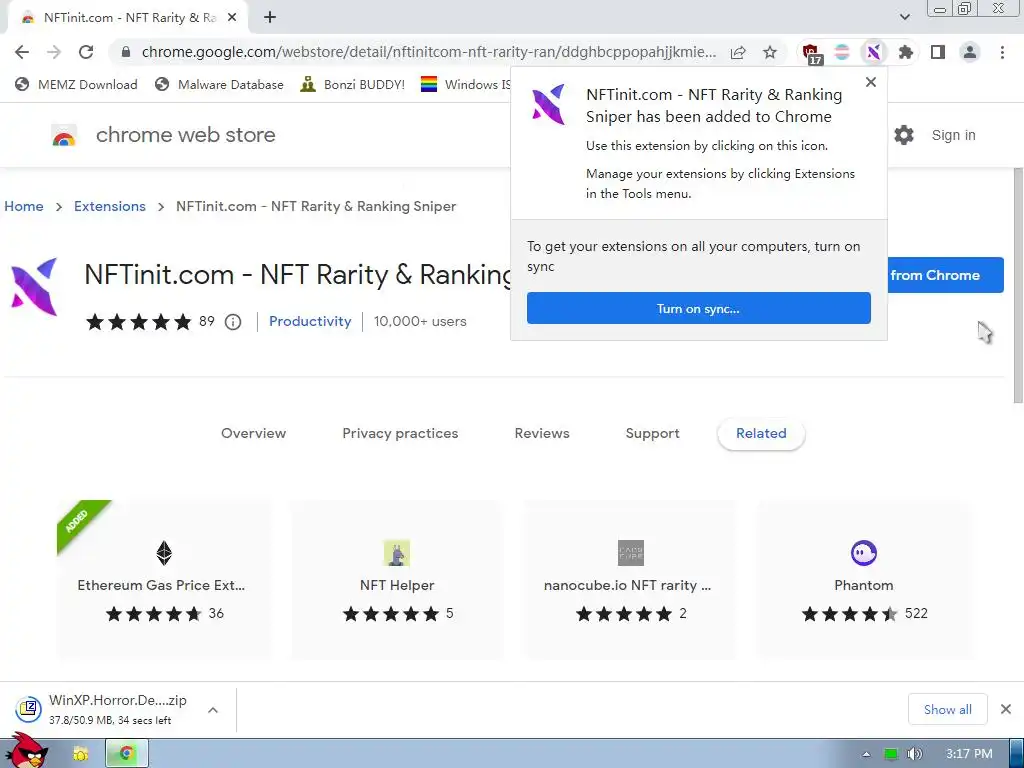Open the NFT Helper extension card
This screenshot has height=768, width=1024.
coord(397,579)
